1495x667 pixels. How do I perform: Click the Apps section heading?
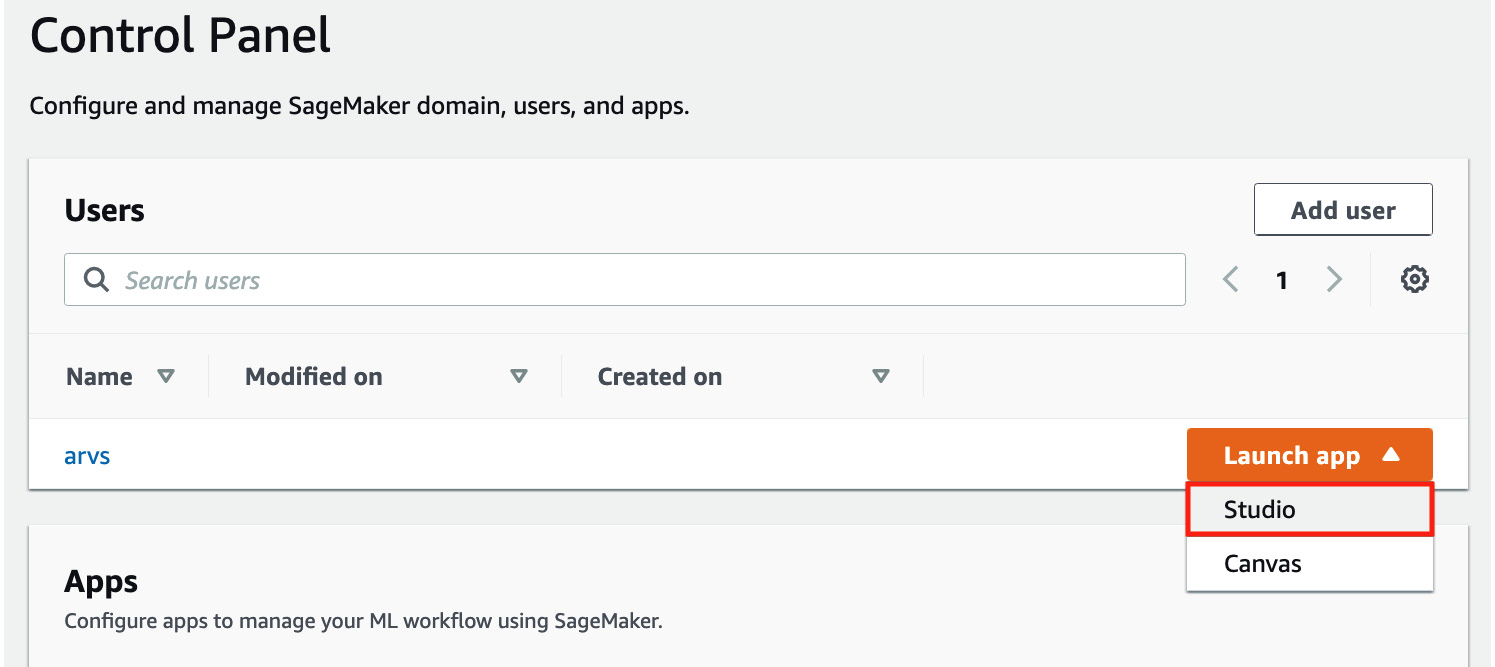(101, 581)
